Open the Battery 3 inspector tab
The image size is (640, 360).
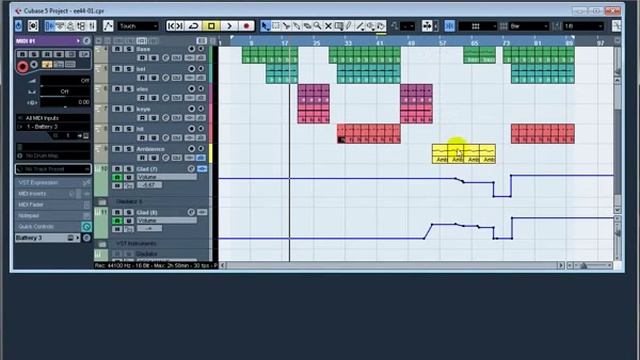tap(47, 238)
